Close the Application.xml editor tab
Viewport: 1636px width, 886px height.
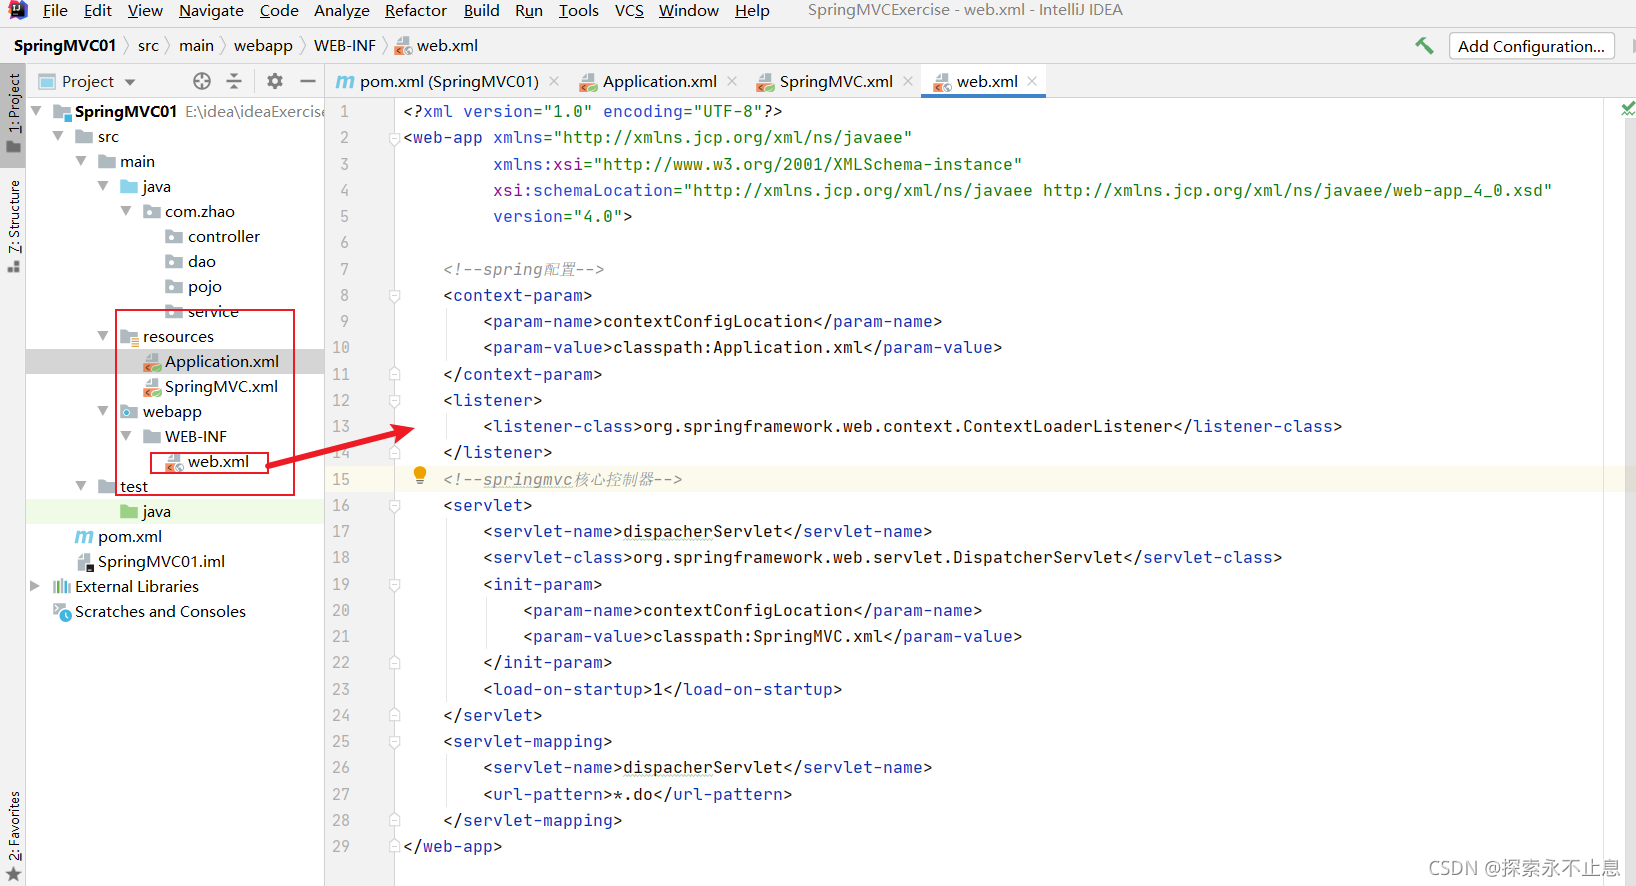coord(732,81)
